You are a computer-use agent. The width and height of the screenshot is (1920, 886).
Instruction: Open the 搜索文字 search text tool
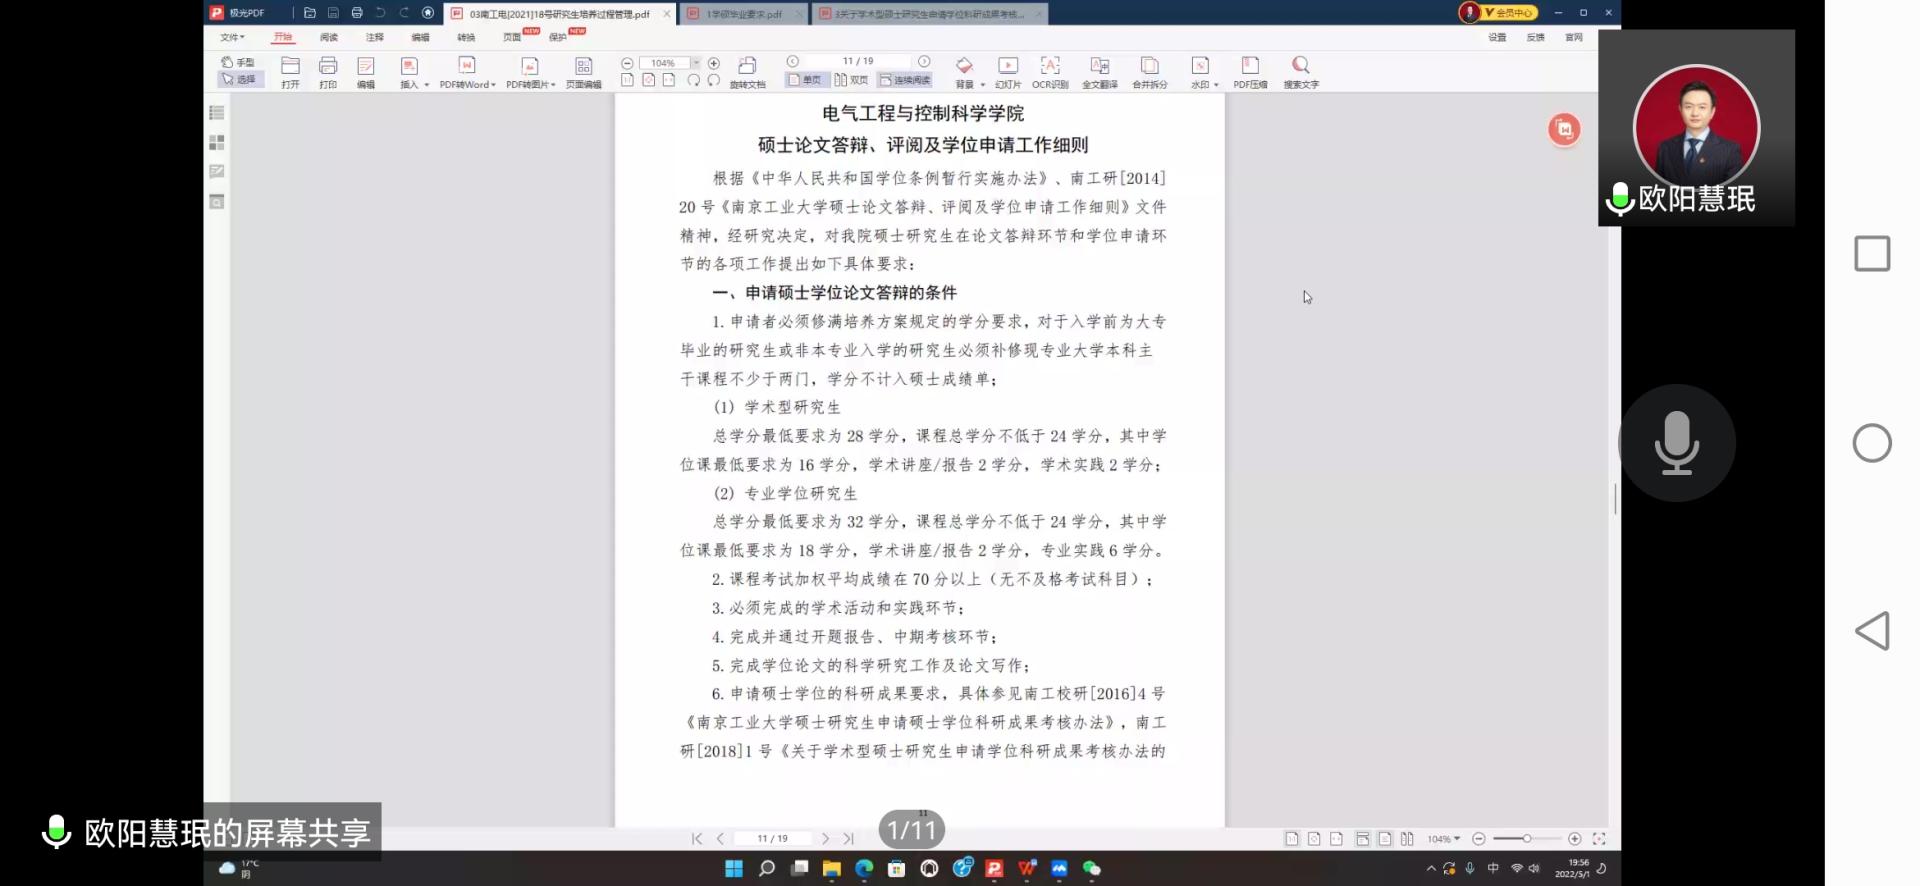click(x=1300, y=66)
